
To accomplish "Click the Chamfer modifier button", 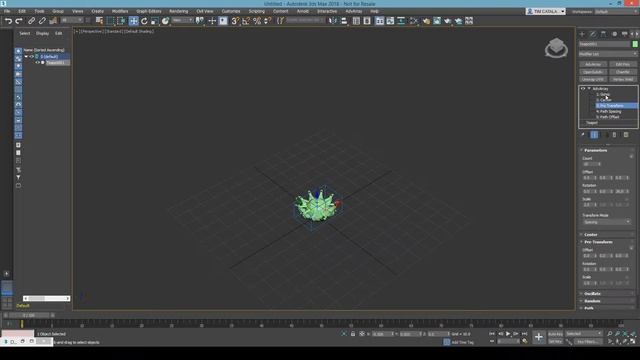I will [x=622, y=72].
